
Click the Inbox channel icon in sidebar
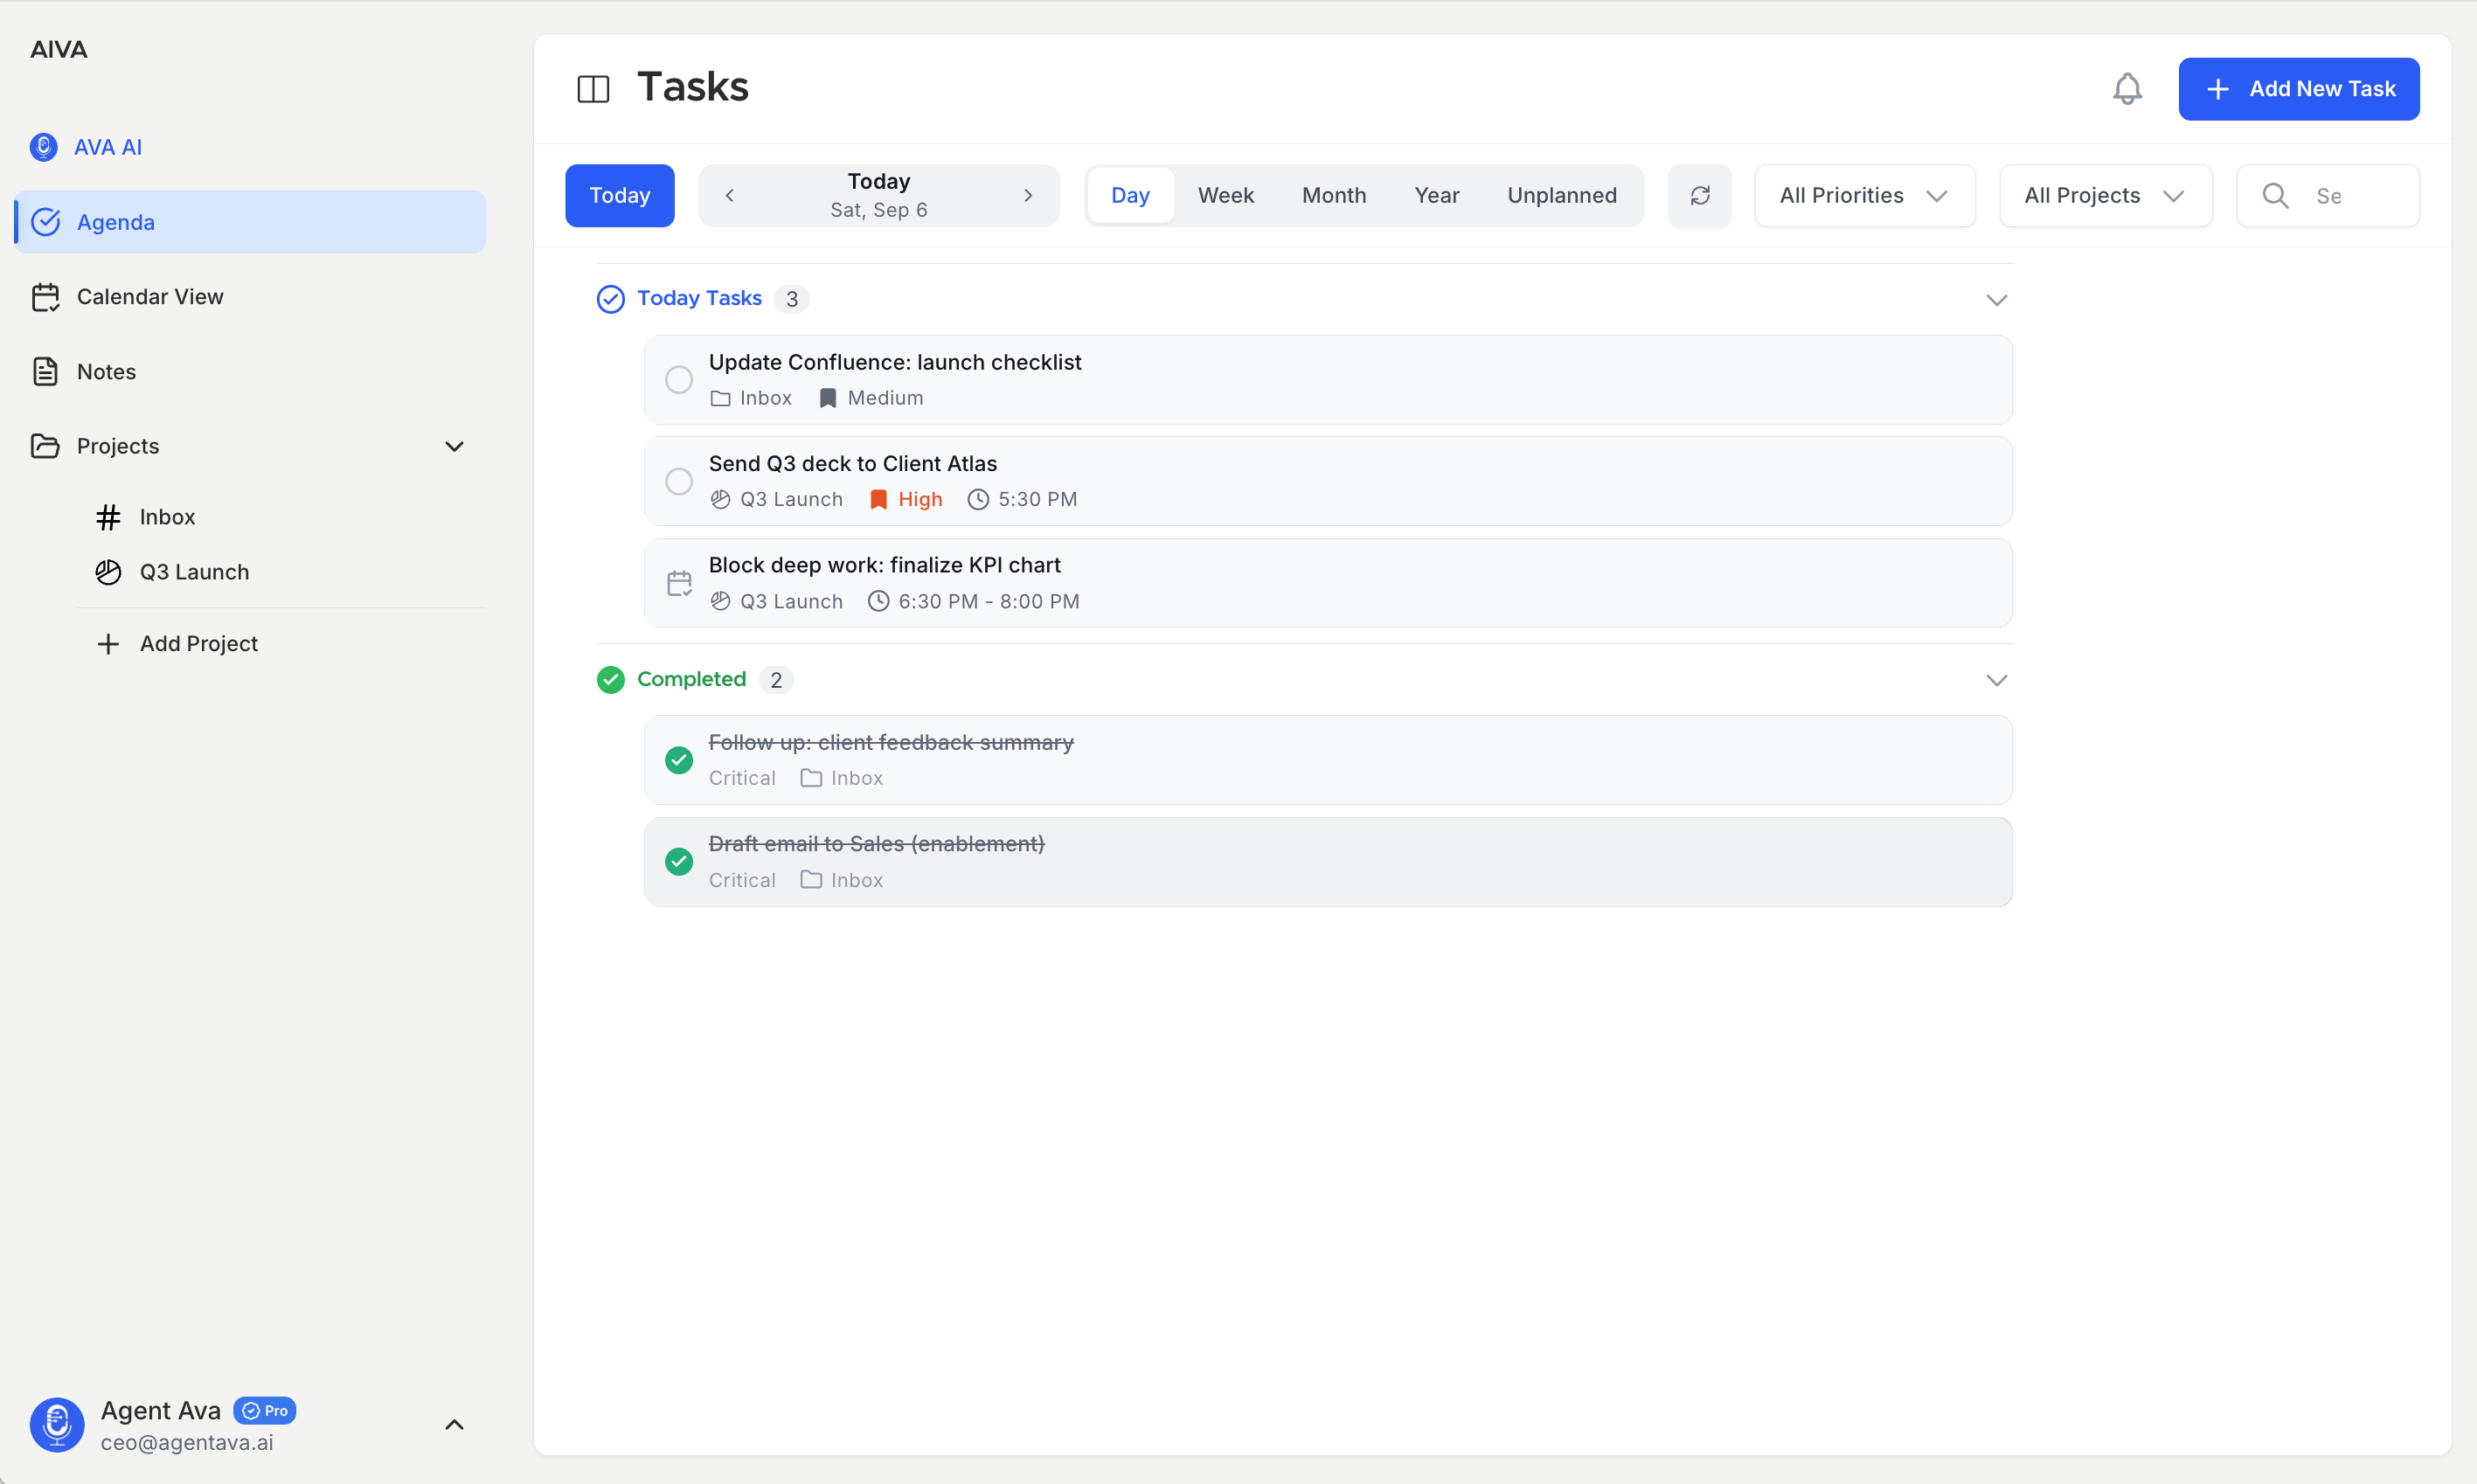[109, 517]
